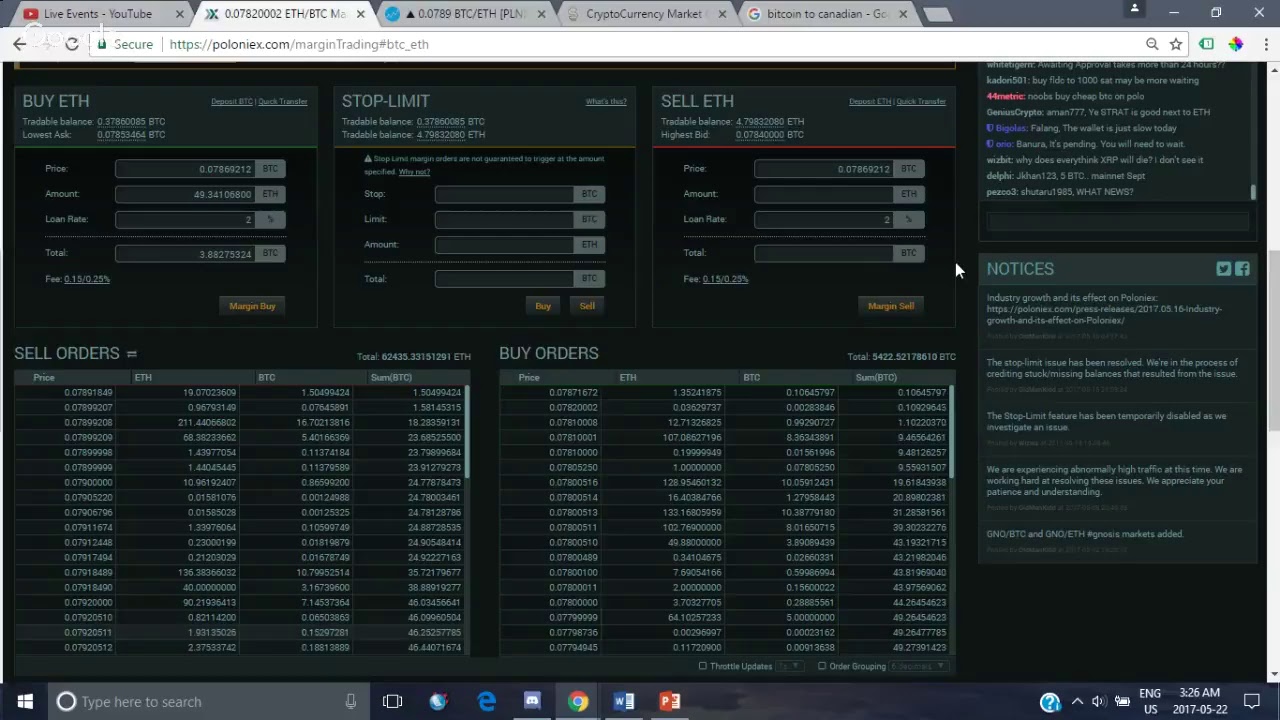1280x720 pixels.
Task: Click Quick Transfer in Buy ETH panel
Action: (x=283, y=102)
